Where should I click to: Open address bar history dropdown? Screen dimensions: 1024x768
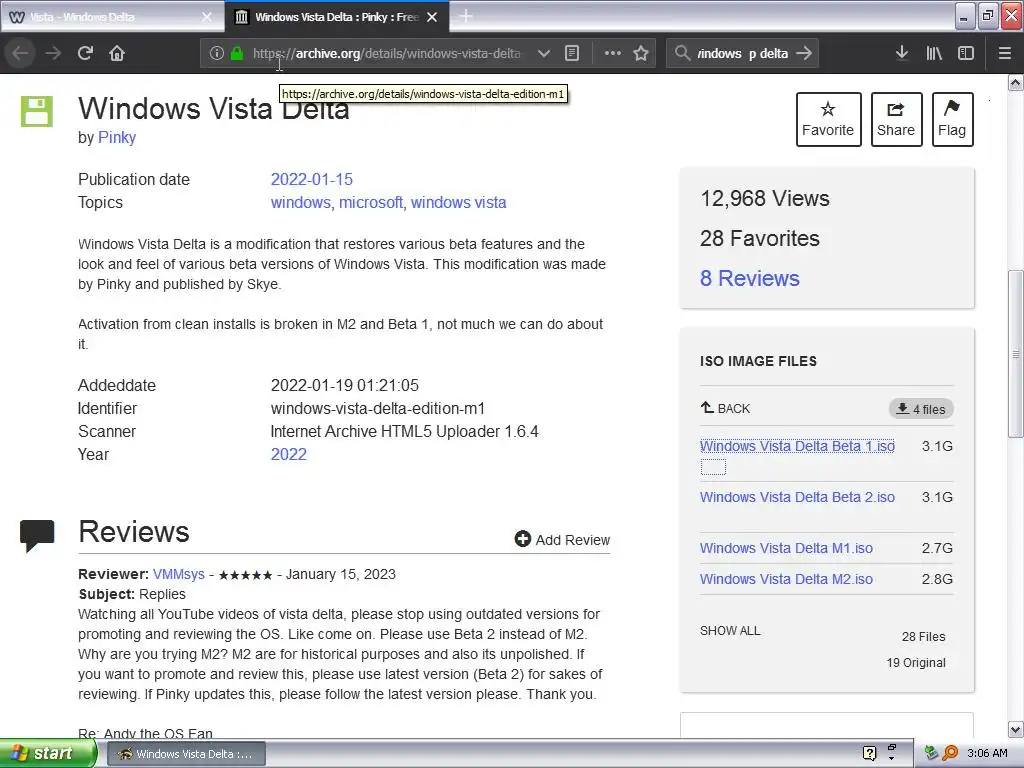click(543, 54)
